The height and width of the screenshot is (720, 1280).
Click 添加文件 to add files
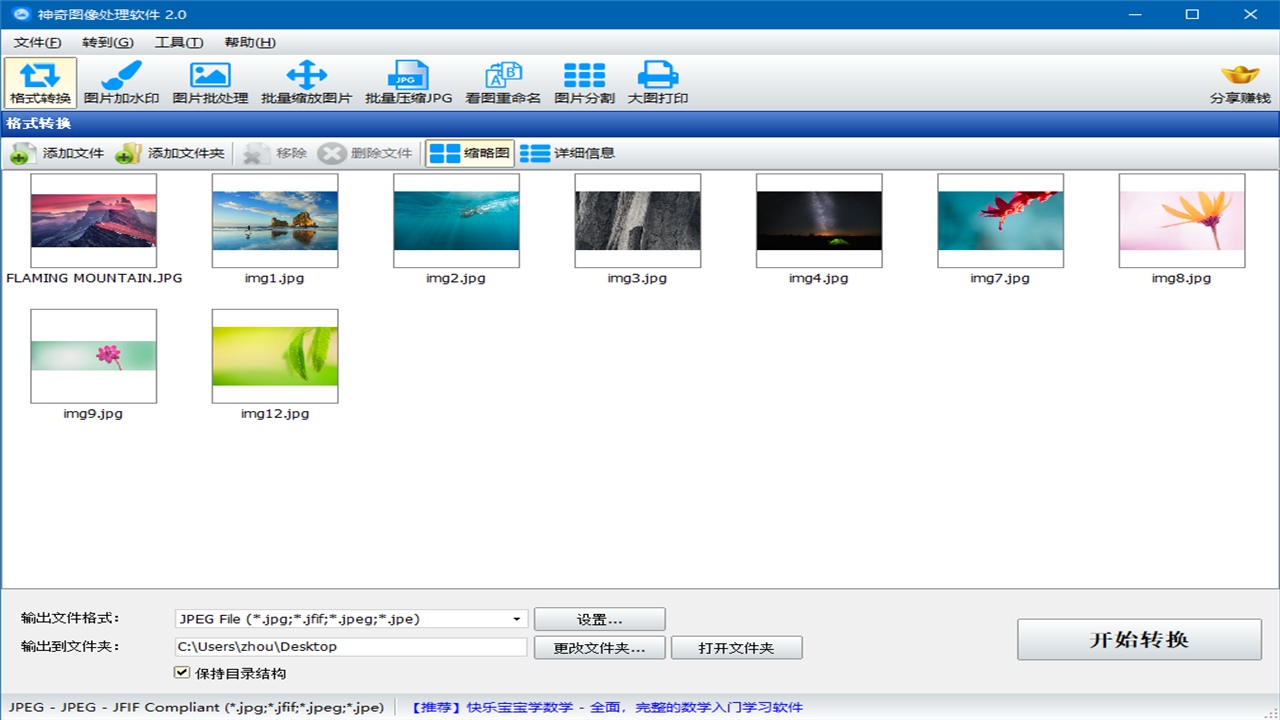click(58, 153)
